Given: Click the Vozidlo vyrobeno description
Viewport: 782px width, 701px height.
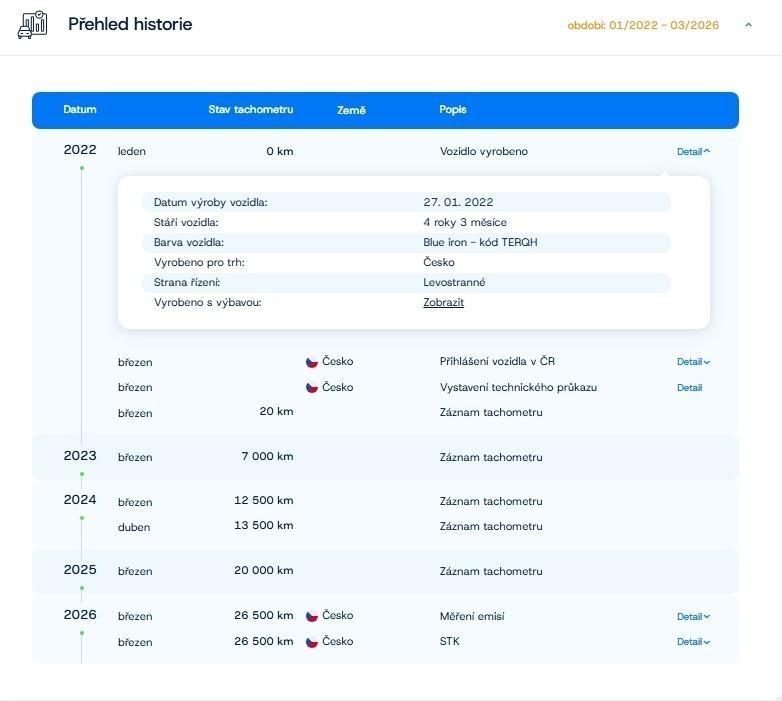Looking at the screenshot, I should point(484,151).
